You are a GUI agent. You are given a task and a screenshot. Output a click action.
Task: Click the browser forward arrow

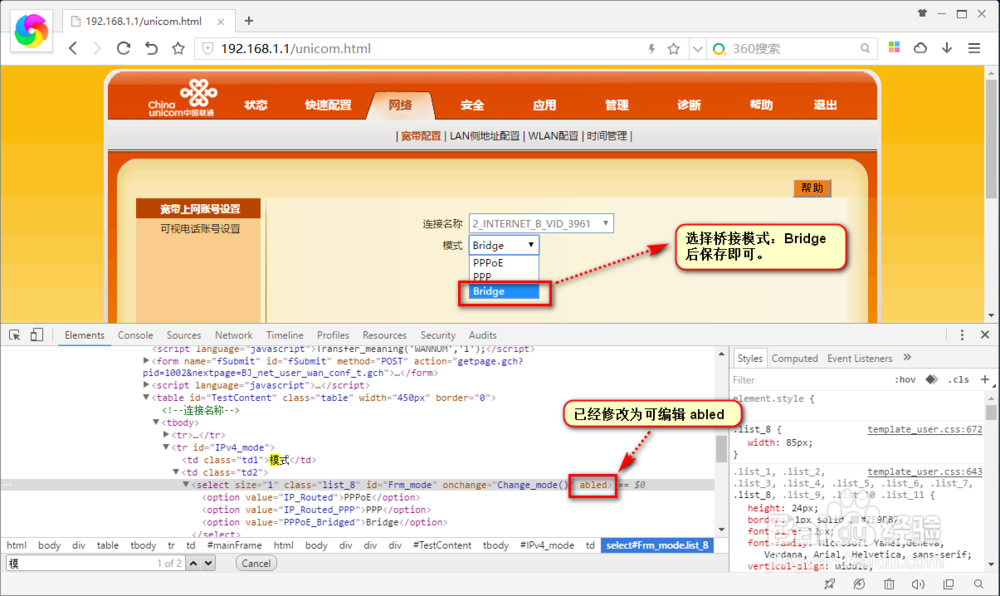pos(97,48)
